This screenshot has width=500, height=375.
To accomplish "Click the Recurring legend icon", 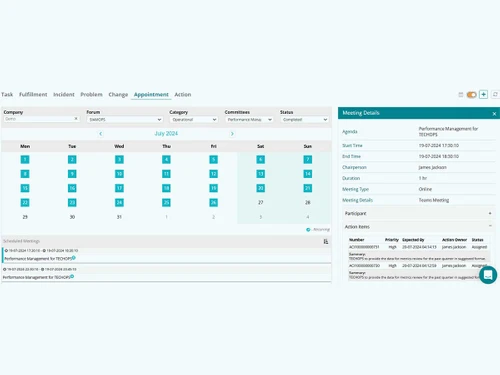I will [x=308, y=229].
